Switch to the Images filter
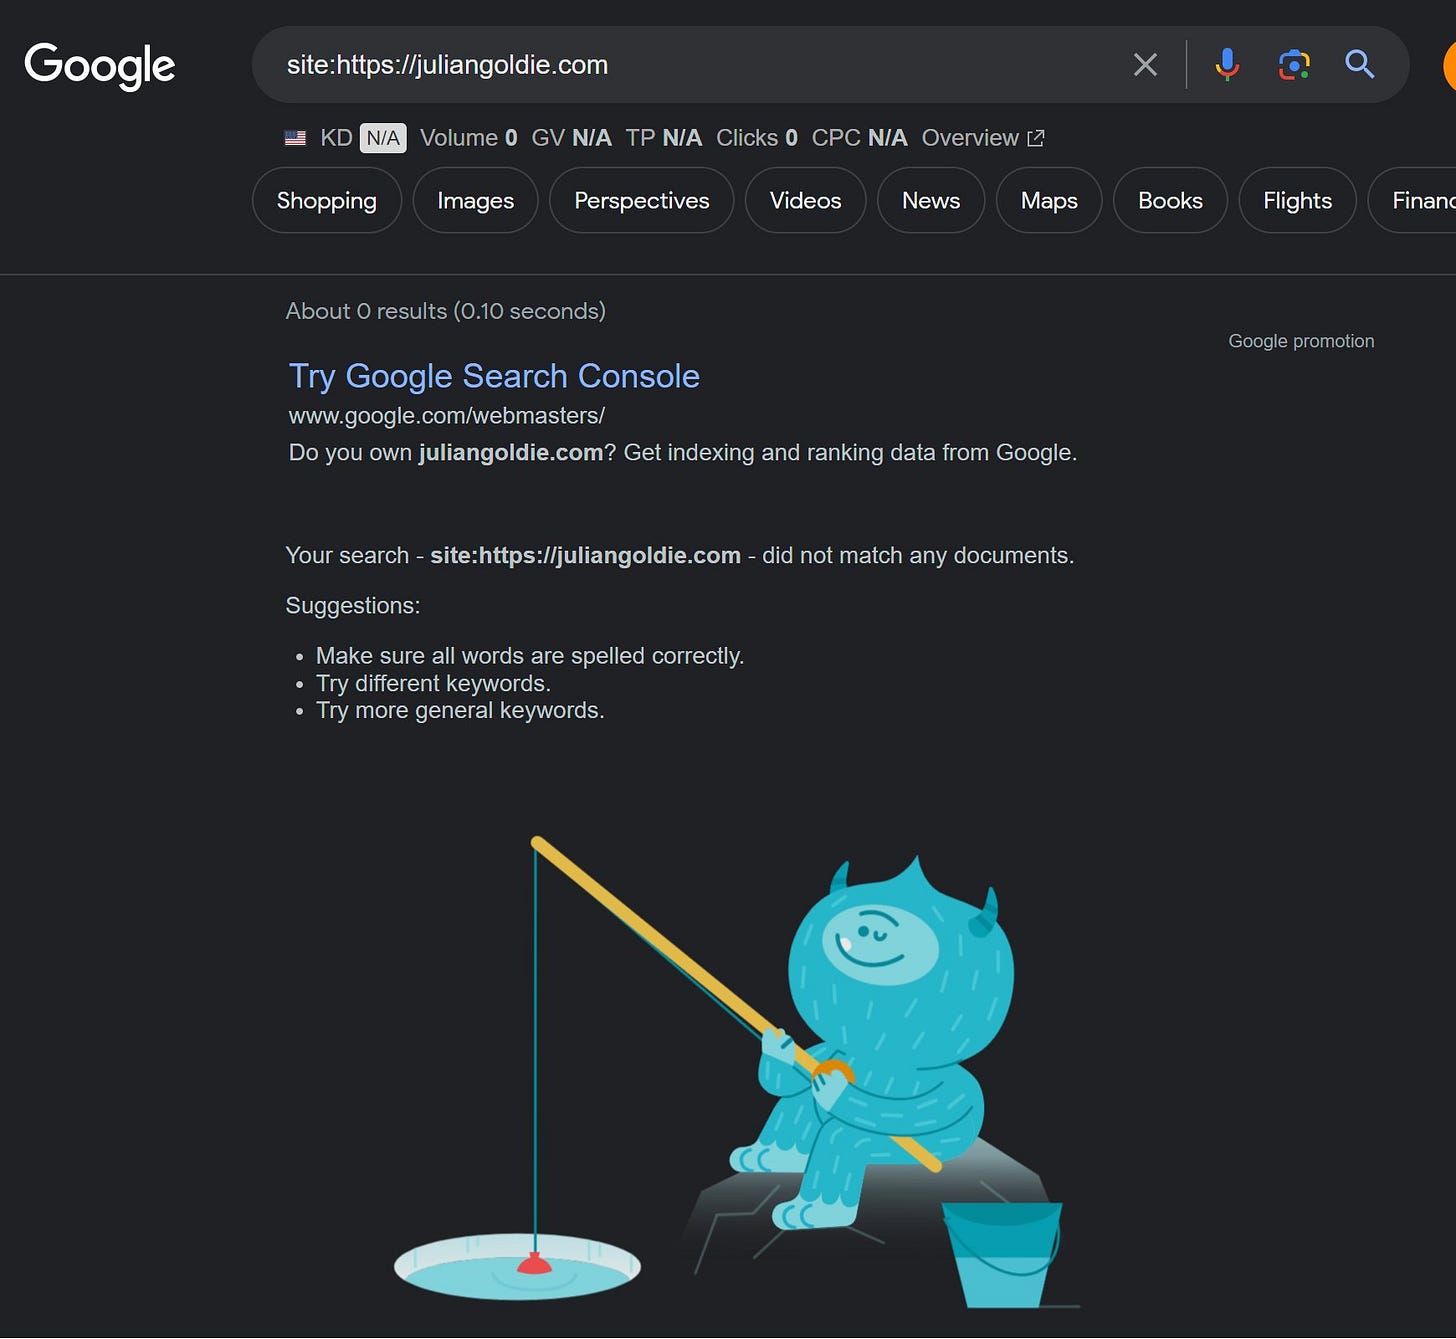Screen dimensions: 1456x1339 point(476,200)
